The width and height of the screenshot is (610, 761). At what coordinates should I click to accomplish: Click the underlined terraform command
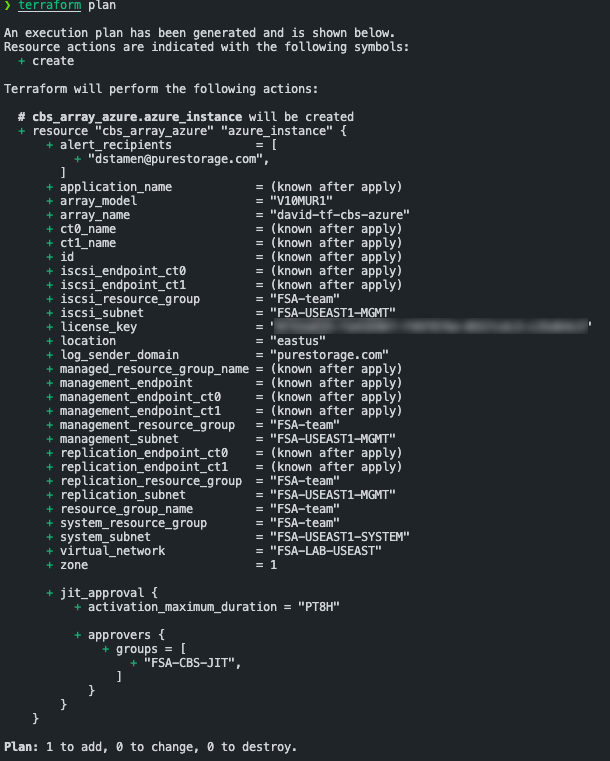pyautogui.click(x=49, y=5)
